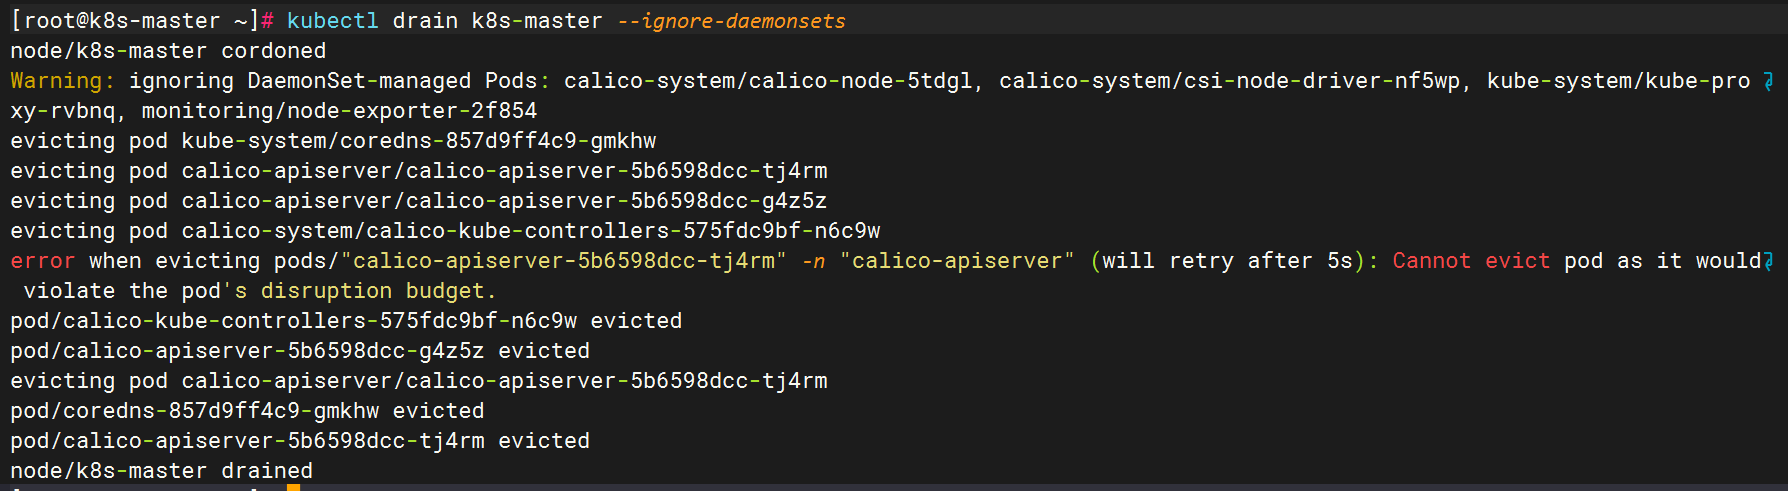The height and width of the screenshot is (491, 1788).
Task: Click "monitoring/node-exporter-2f854" text
Action: pos(339,111)
